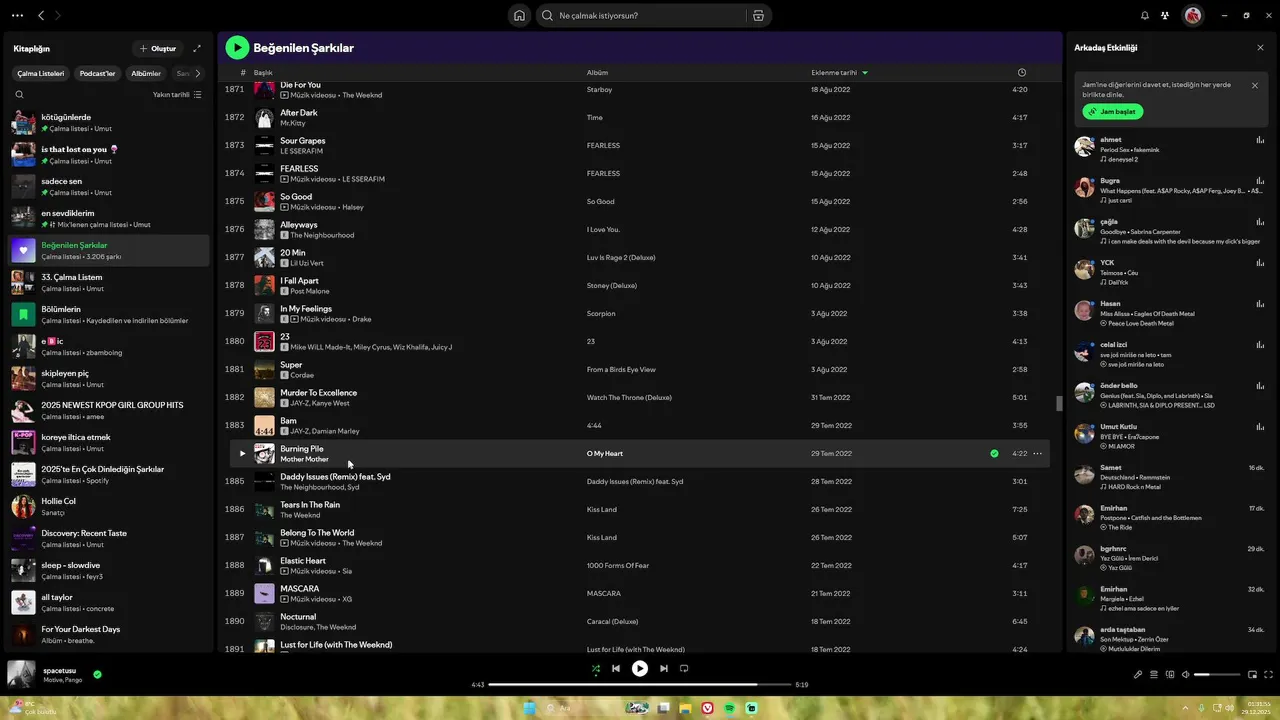Click the Jam başlat button
The image size is (1280, 720).
[1112, 111]
